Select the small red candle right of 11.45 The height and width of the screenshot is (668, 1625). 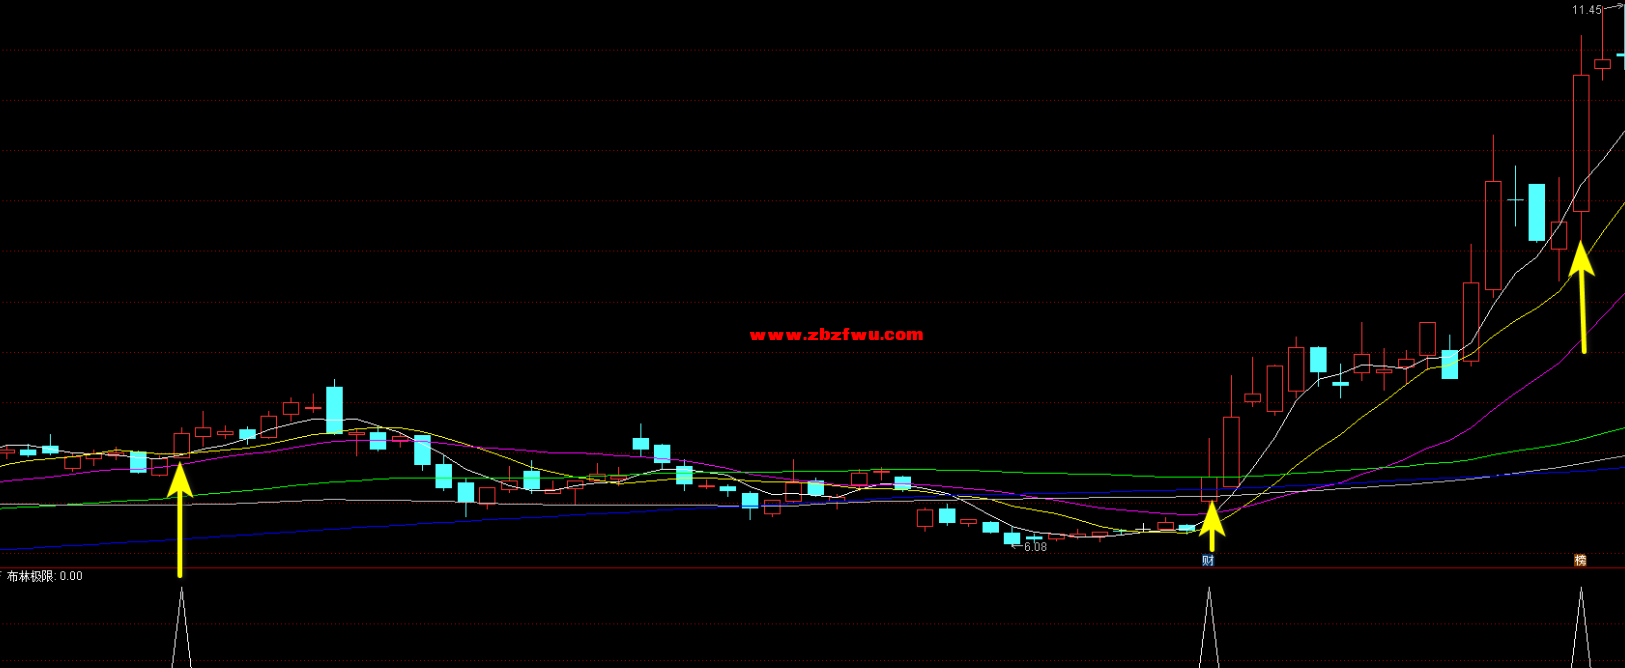[x=1602, y=65]
